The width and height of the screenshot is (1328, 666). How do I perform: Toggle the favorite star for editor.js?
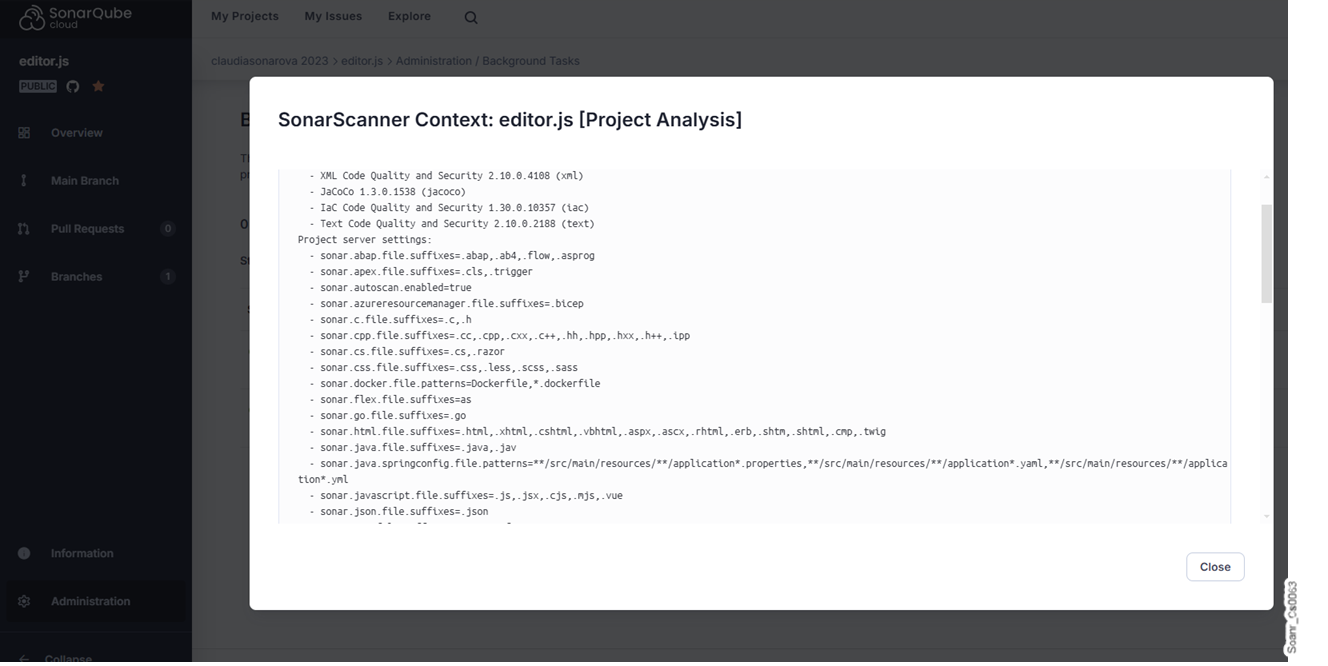(x=97, y=86)
